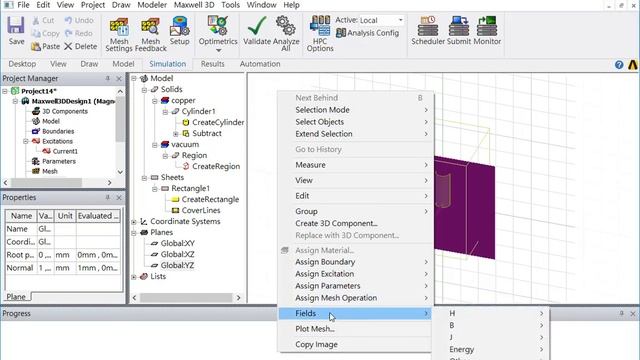The image size is (640, 360).
Task: Click the Normal value cell
Action: click(44, 268)
